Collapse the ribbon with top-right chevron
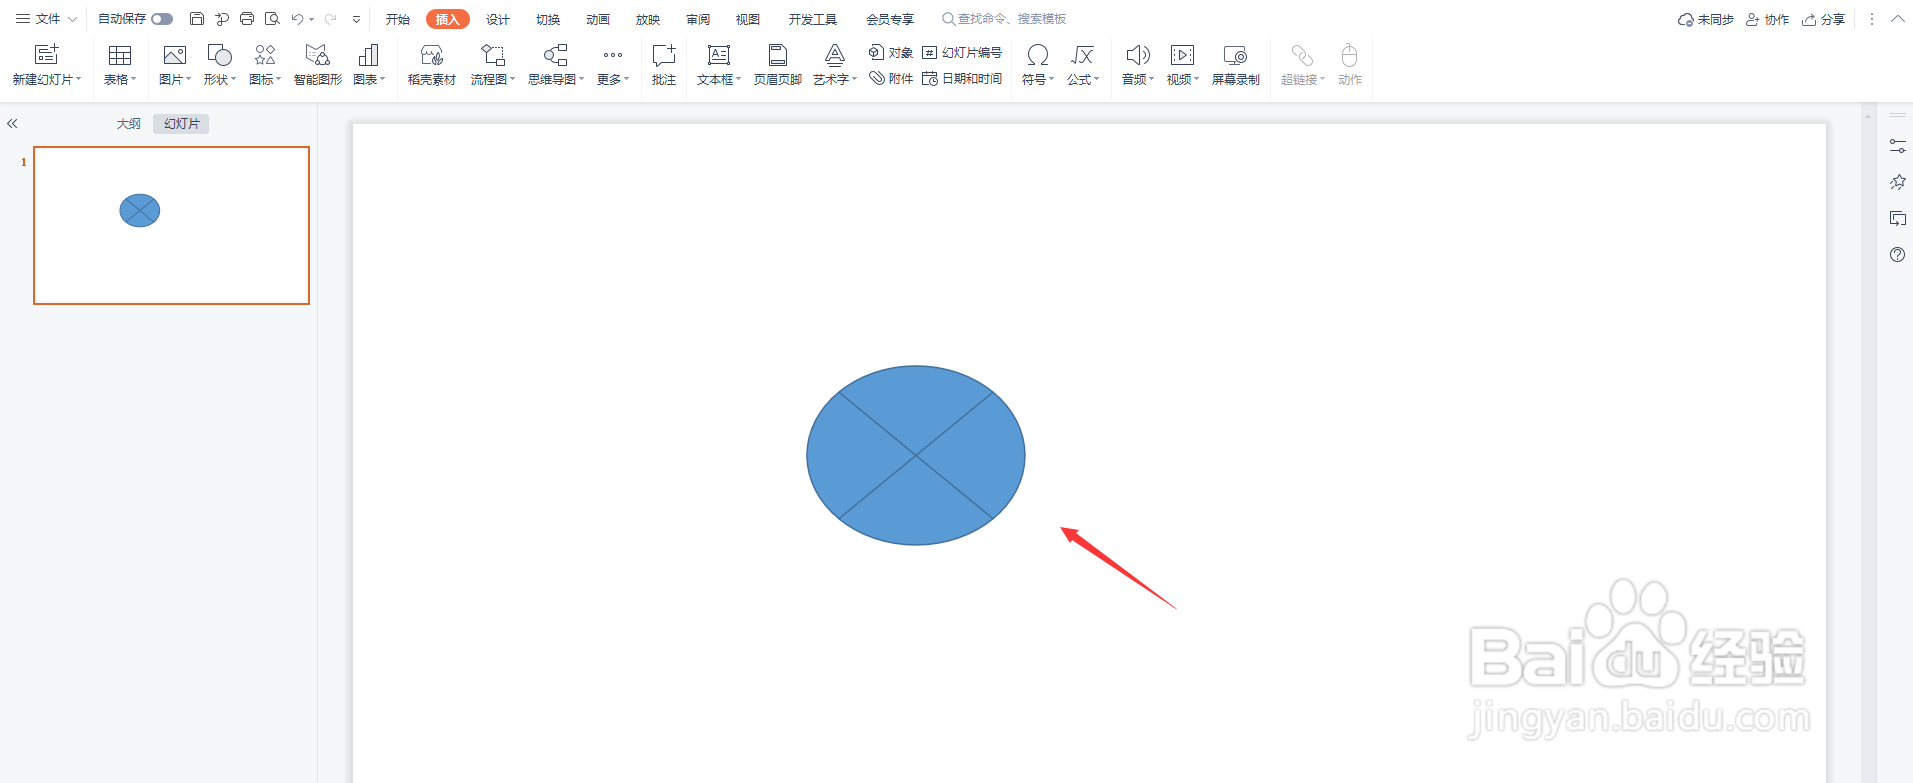Screen dimensions: 1913x783 [x=1897, y=19]
